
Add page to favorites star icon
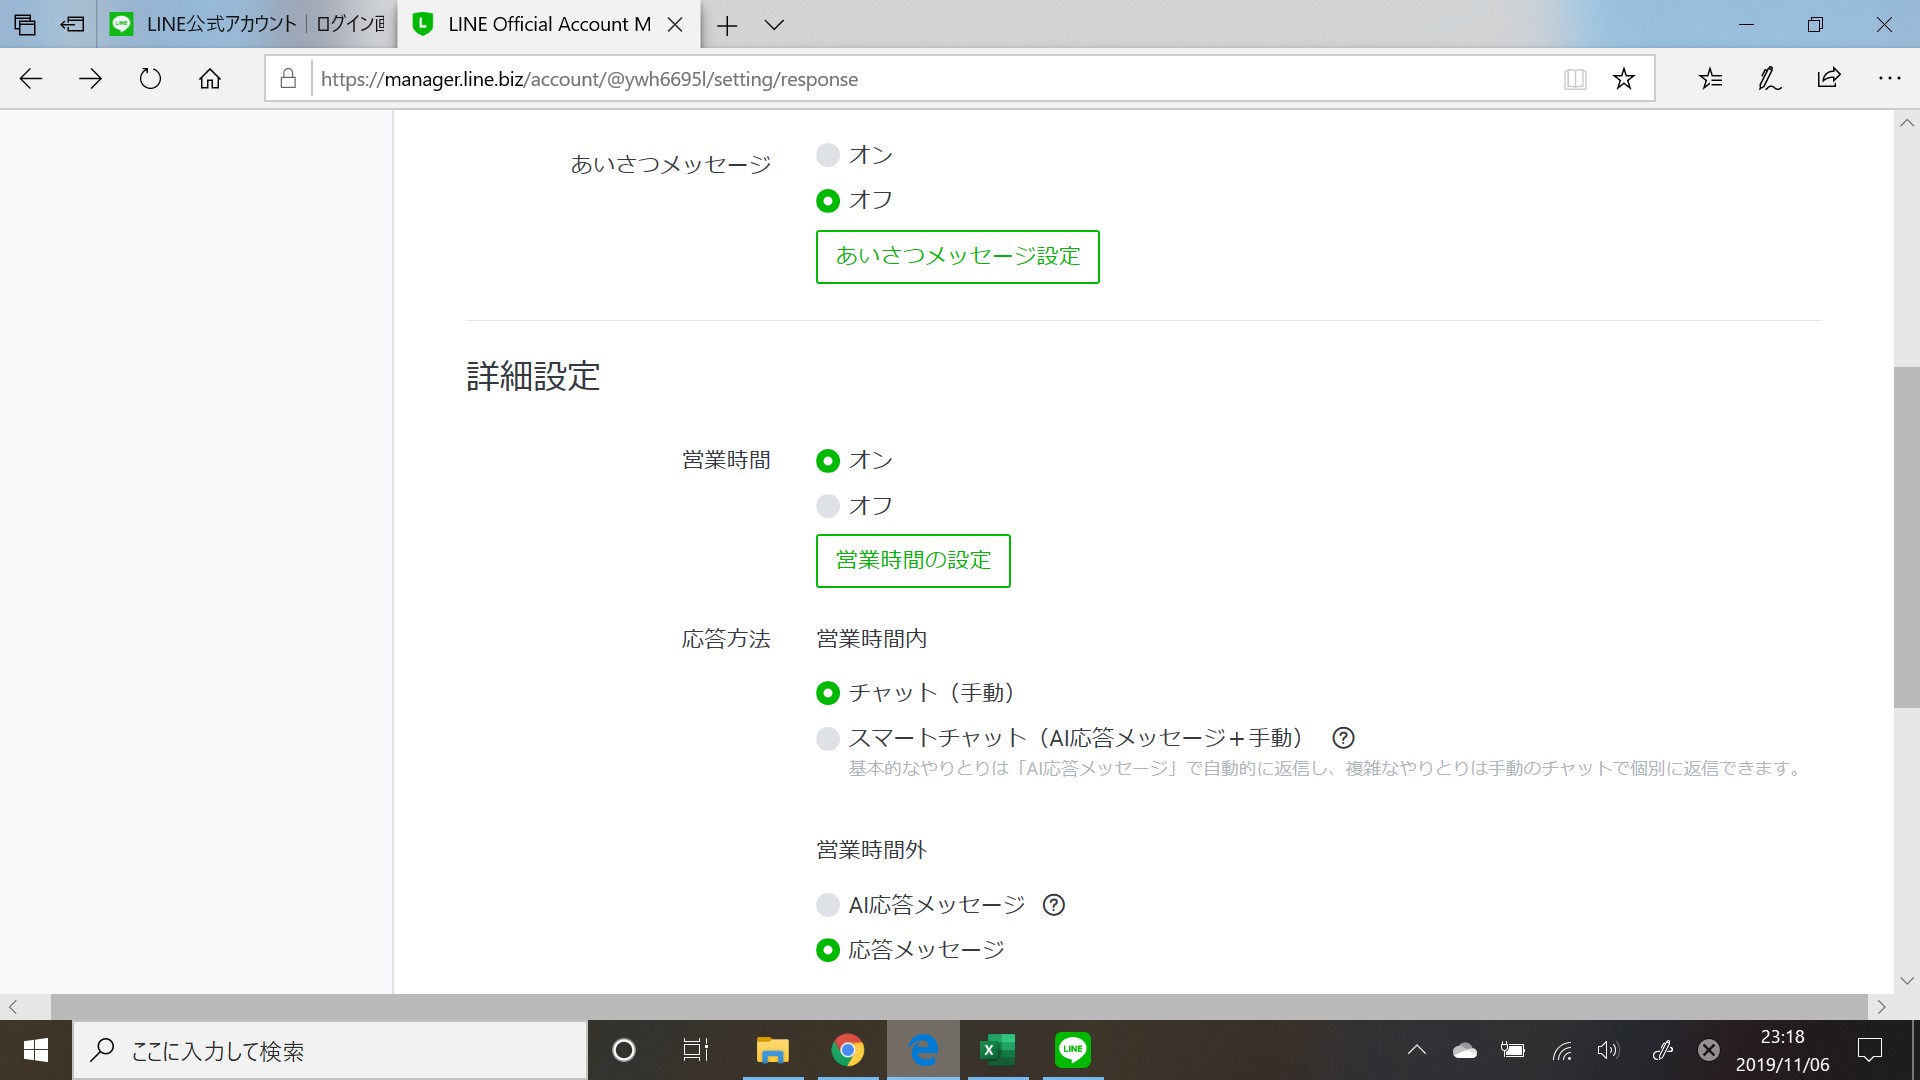click(1624, 78)
